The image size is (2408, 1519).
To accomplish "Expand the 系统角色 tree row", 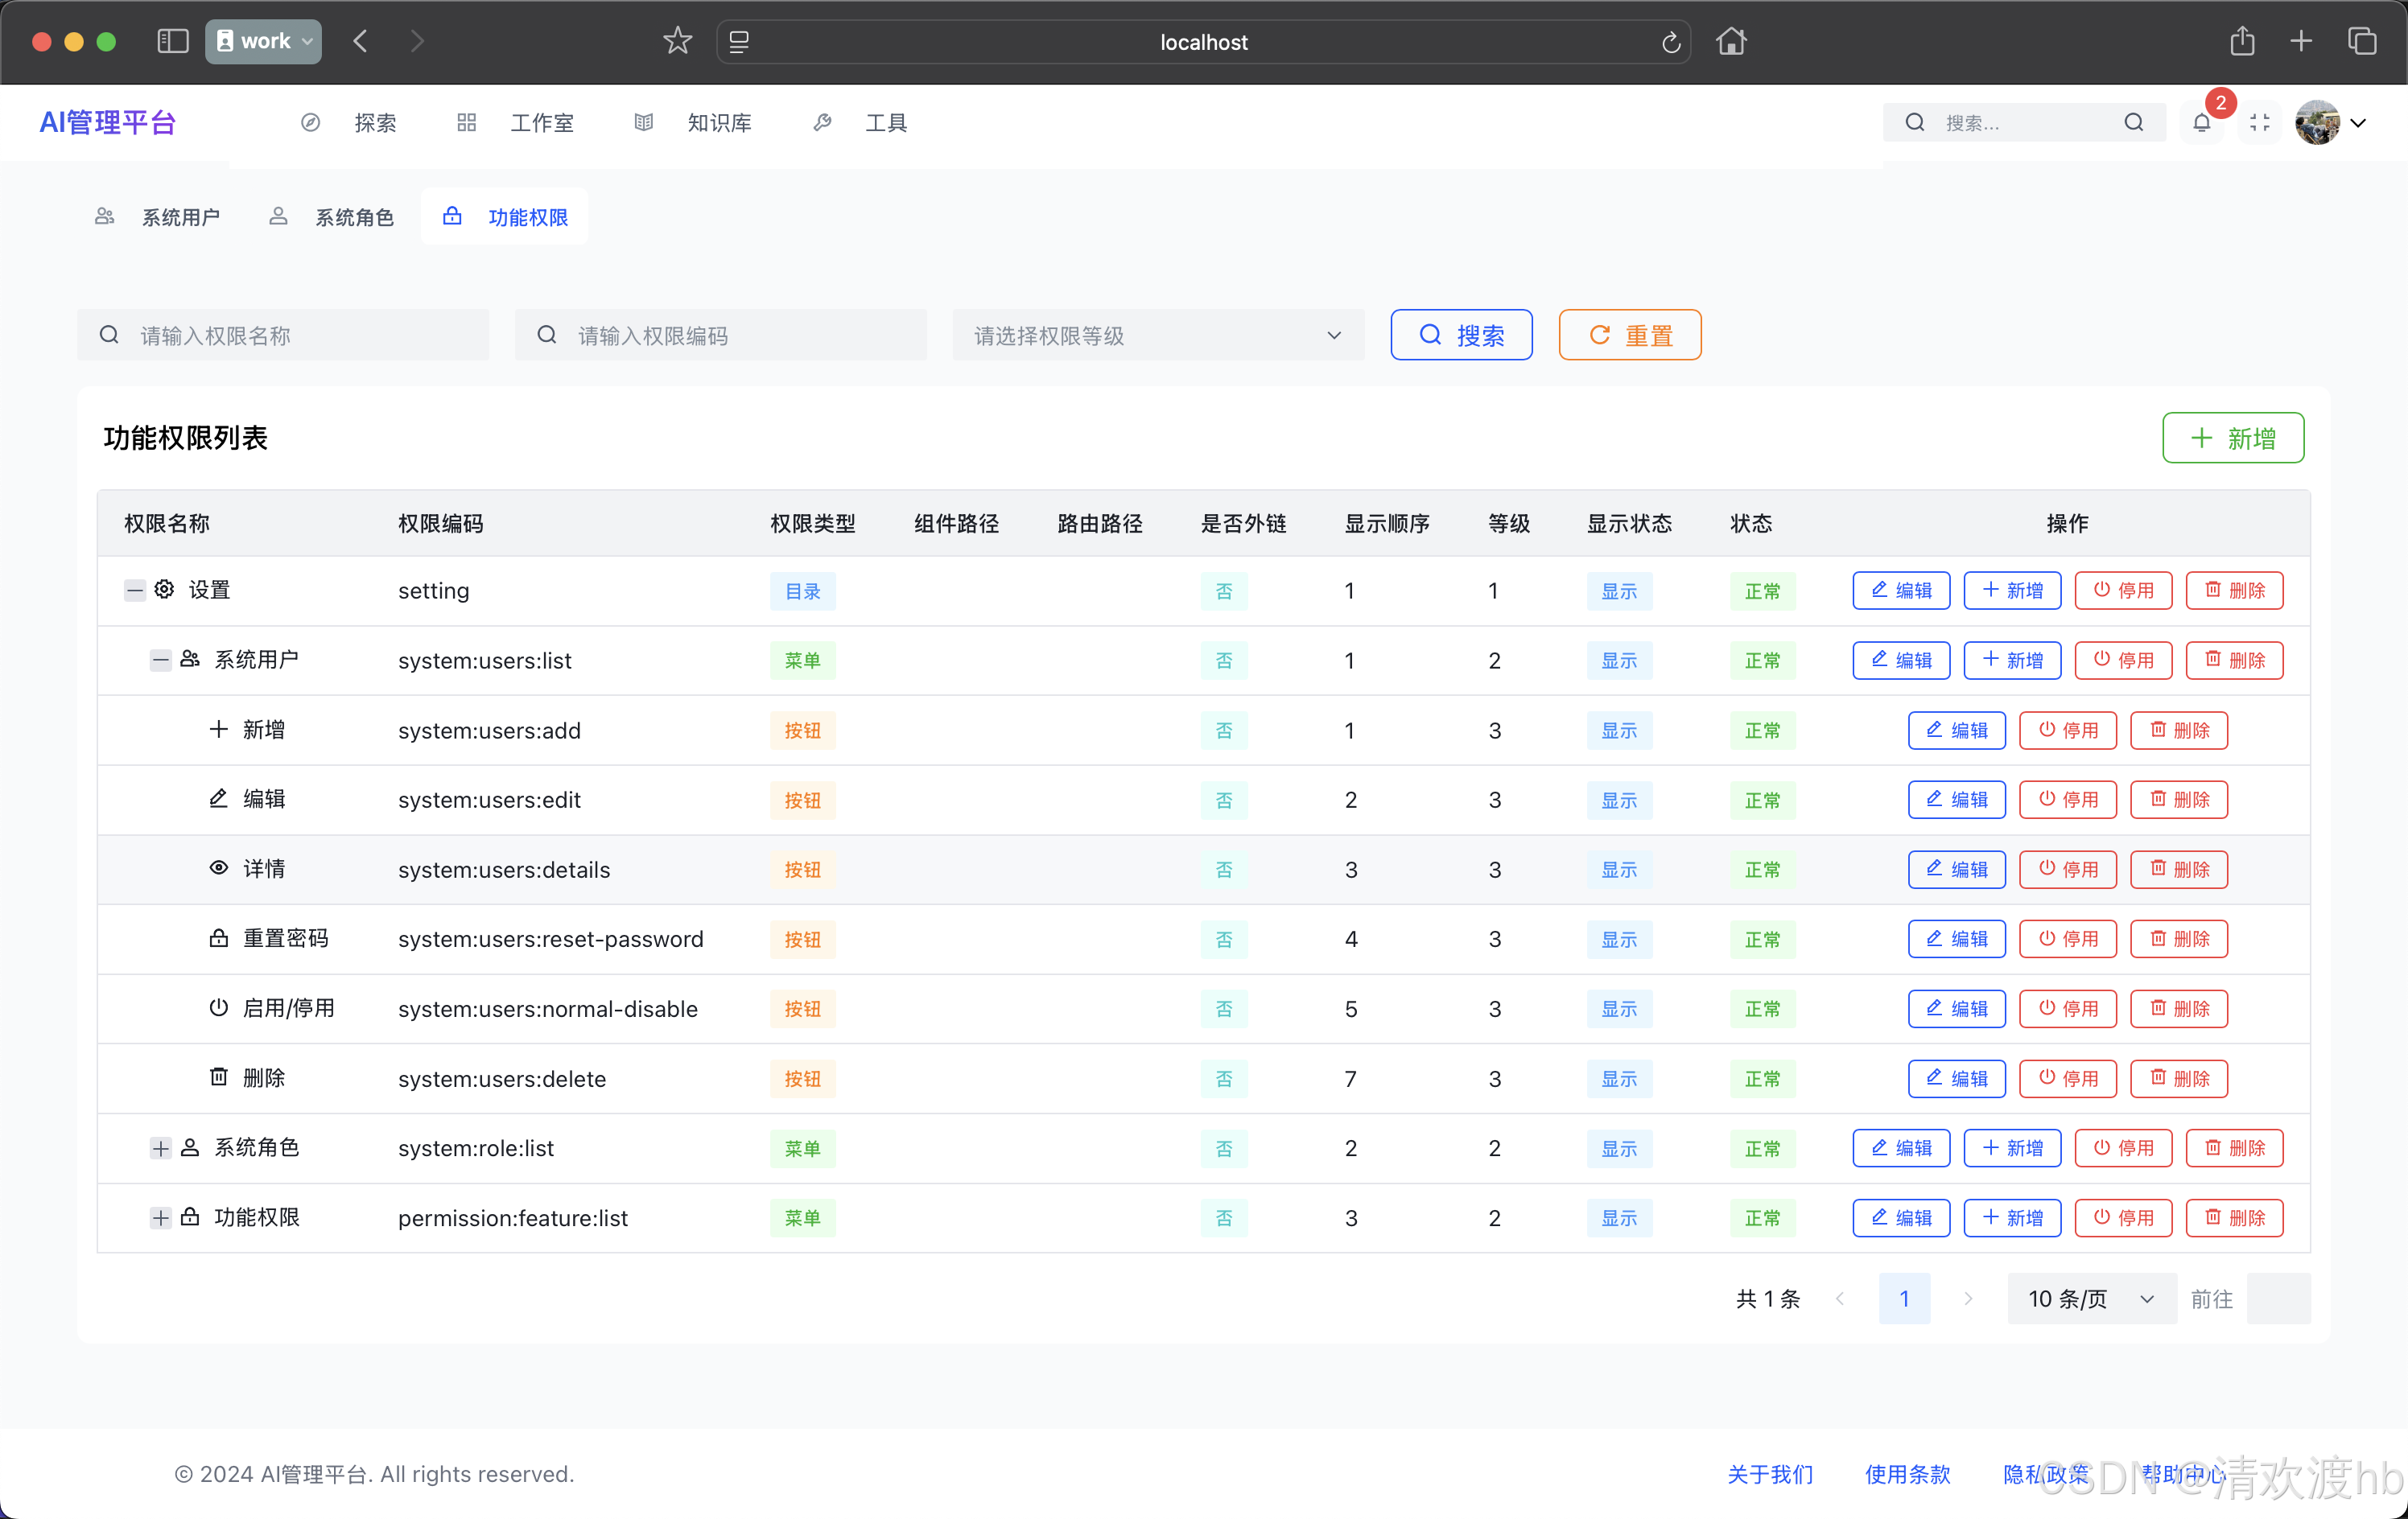I will pos(160,1148).
